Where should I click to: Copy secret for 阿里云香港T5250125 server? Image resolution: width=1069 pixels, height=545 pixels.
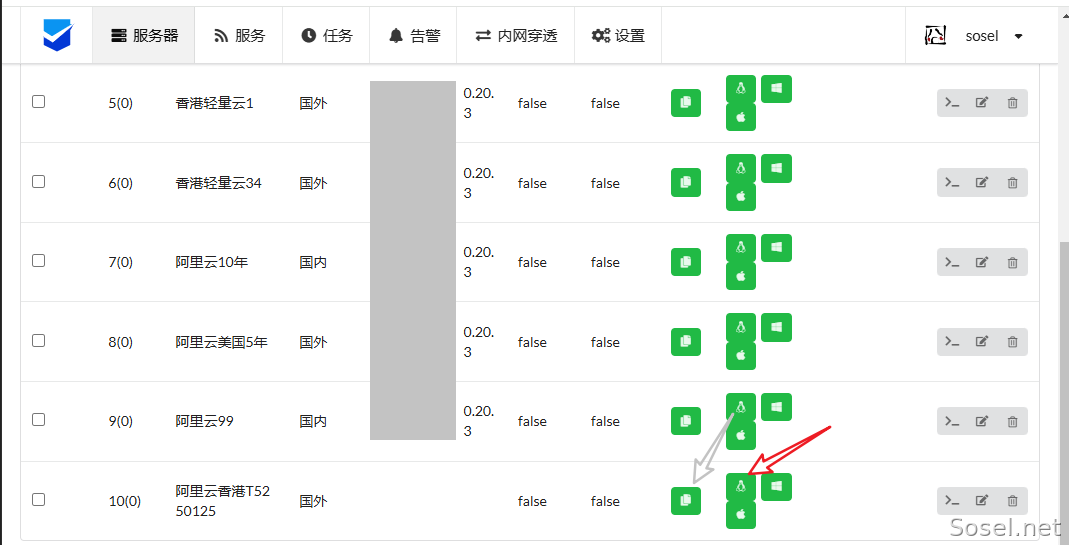686,501
